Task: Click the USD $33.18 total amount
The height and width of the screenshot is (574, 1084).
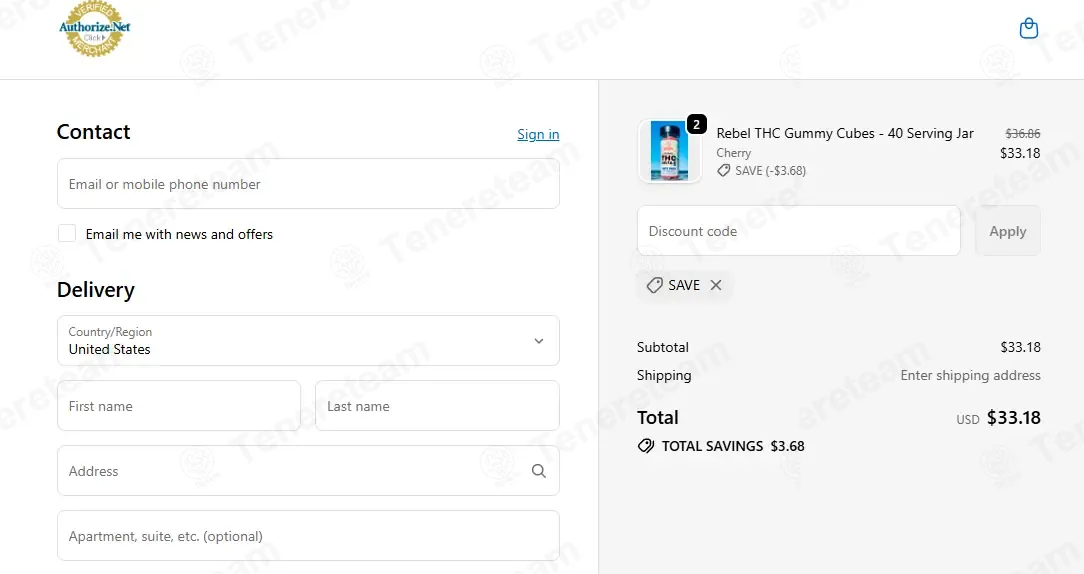Action: click(x=998, y=418)
